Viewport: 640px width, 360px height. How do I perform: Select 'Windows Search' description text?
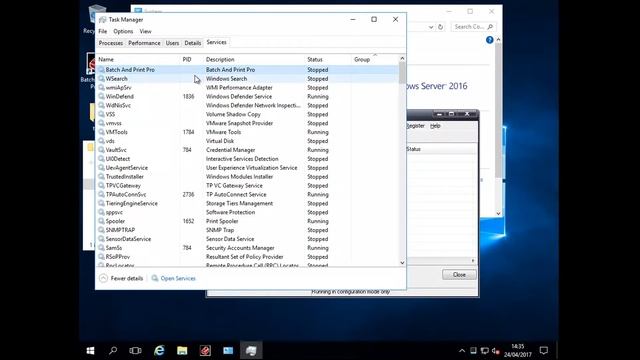[x=226, y=79]
